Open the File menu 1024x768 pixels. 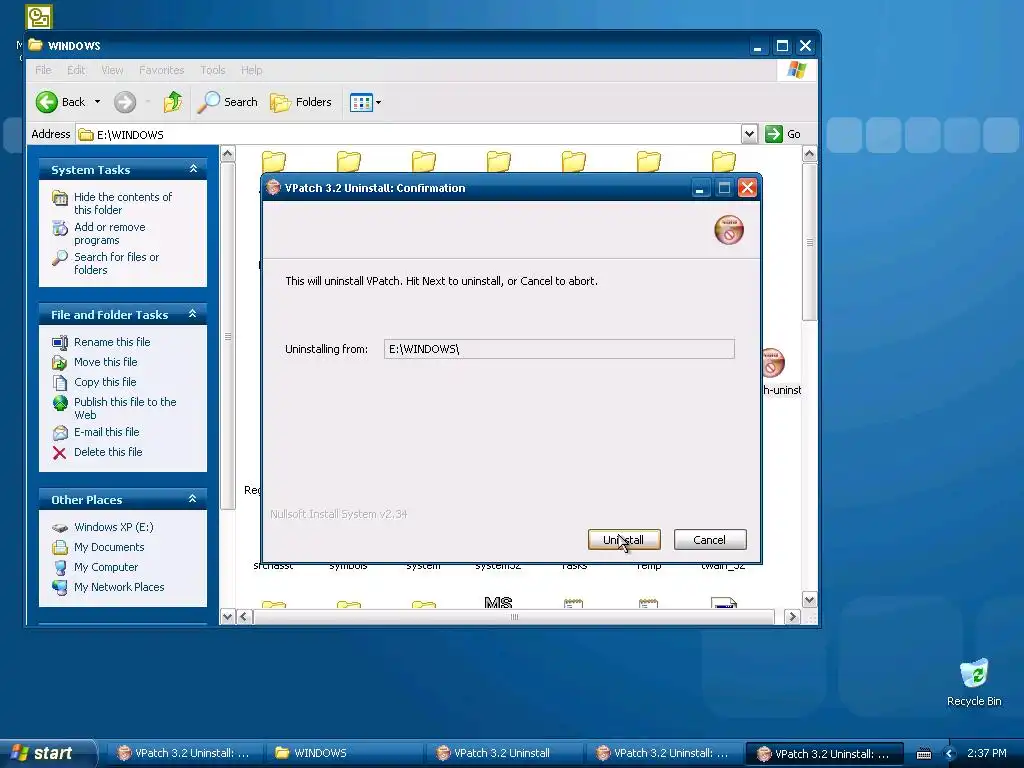tap(43, 70)
